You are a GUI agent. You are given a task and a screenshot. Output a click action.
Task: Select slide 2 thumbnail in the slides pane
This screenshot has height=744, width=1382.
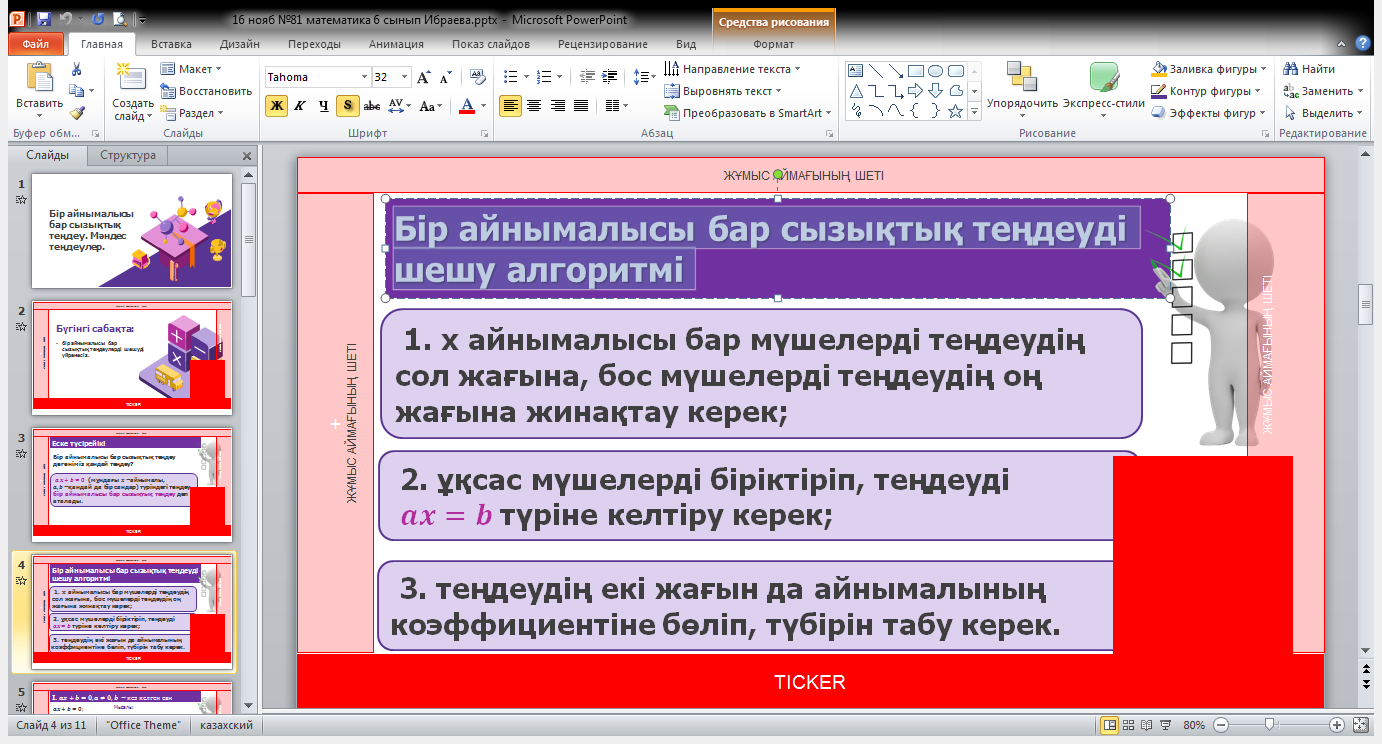click(132, 357)
